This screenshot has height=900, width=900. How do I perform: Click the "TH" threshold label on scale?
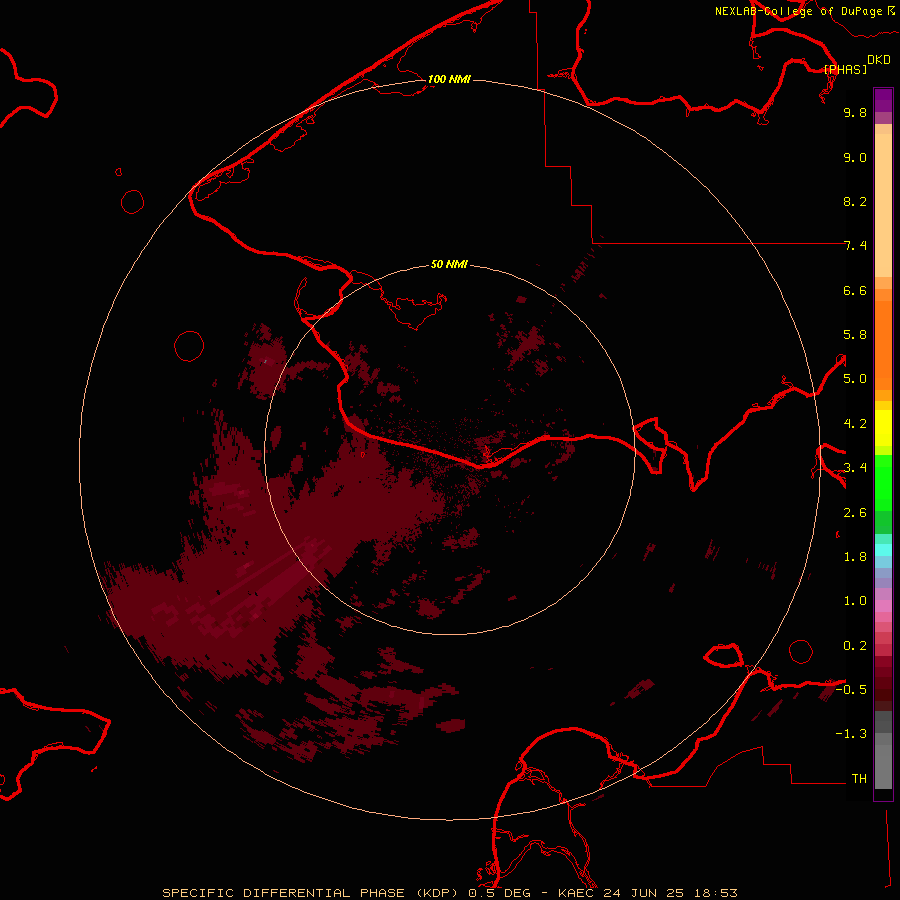[859, 779]
